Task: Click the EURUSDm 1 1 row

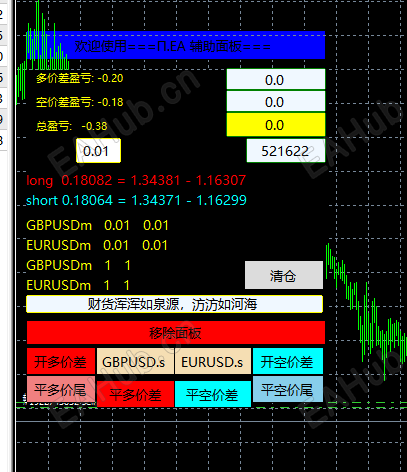Action: [x=78, y=286]
